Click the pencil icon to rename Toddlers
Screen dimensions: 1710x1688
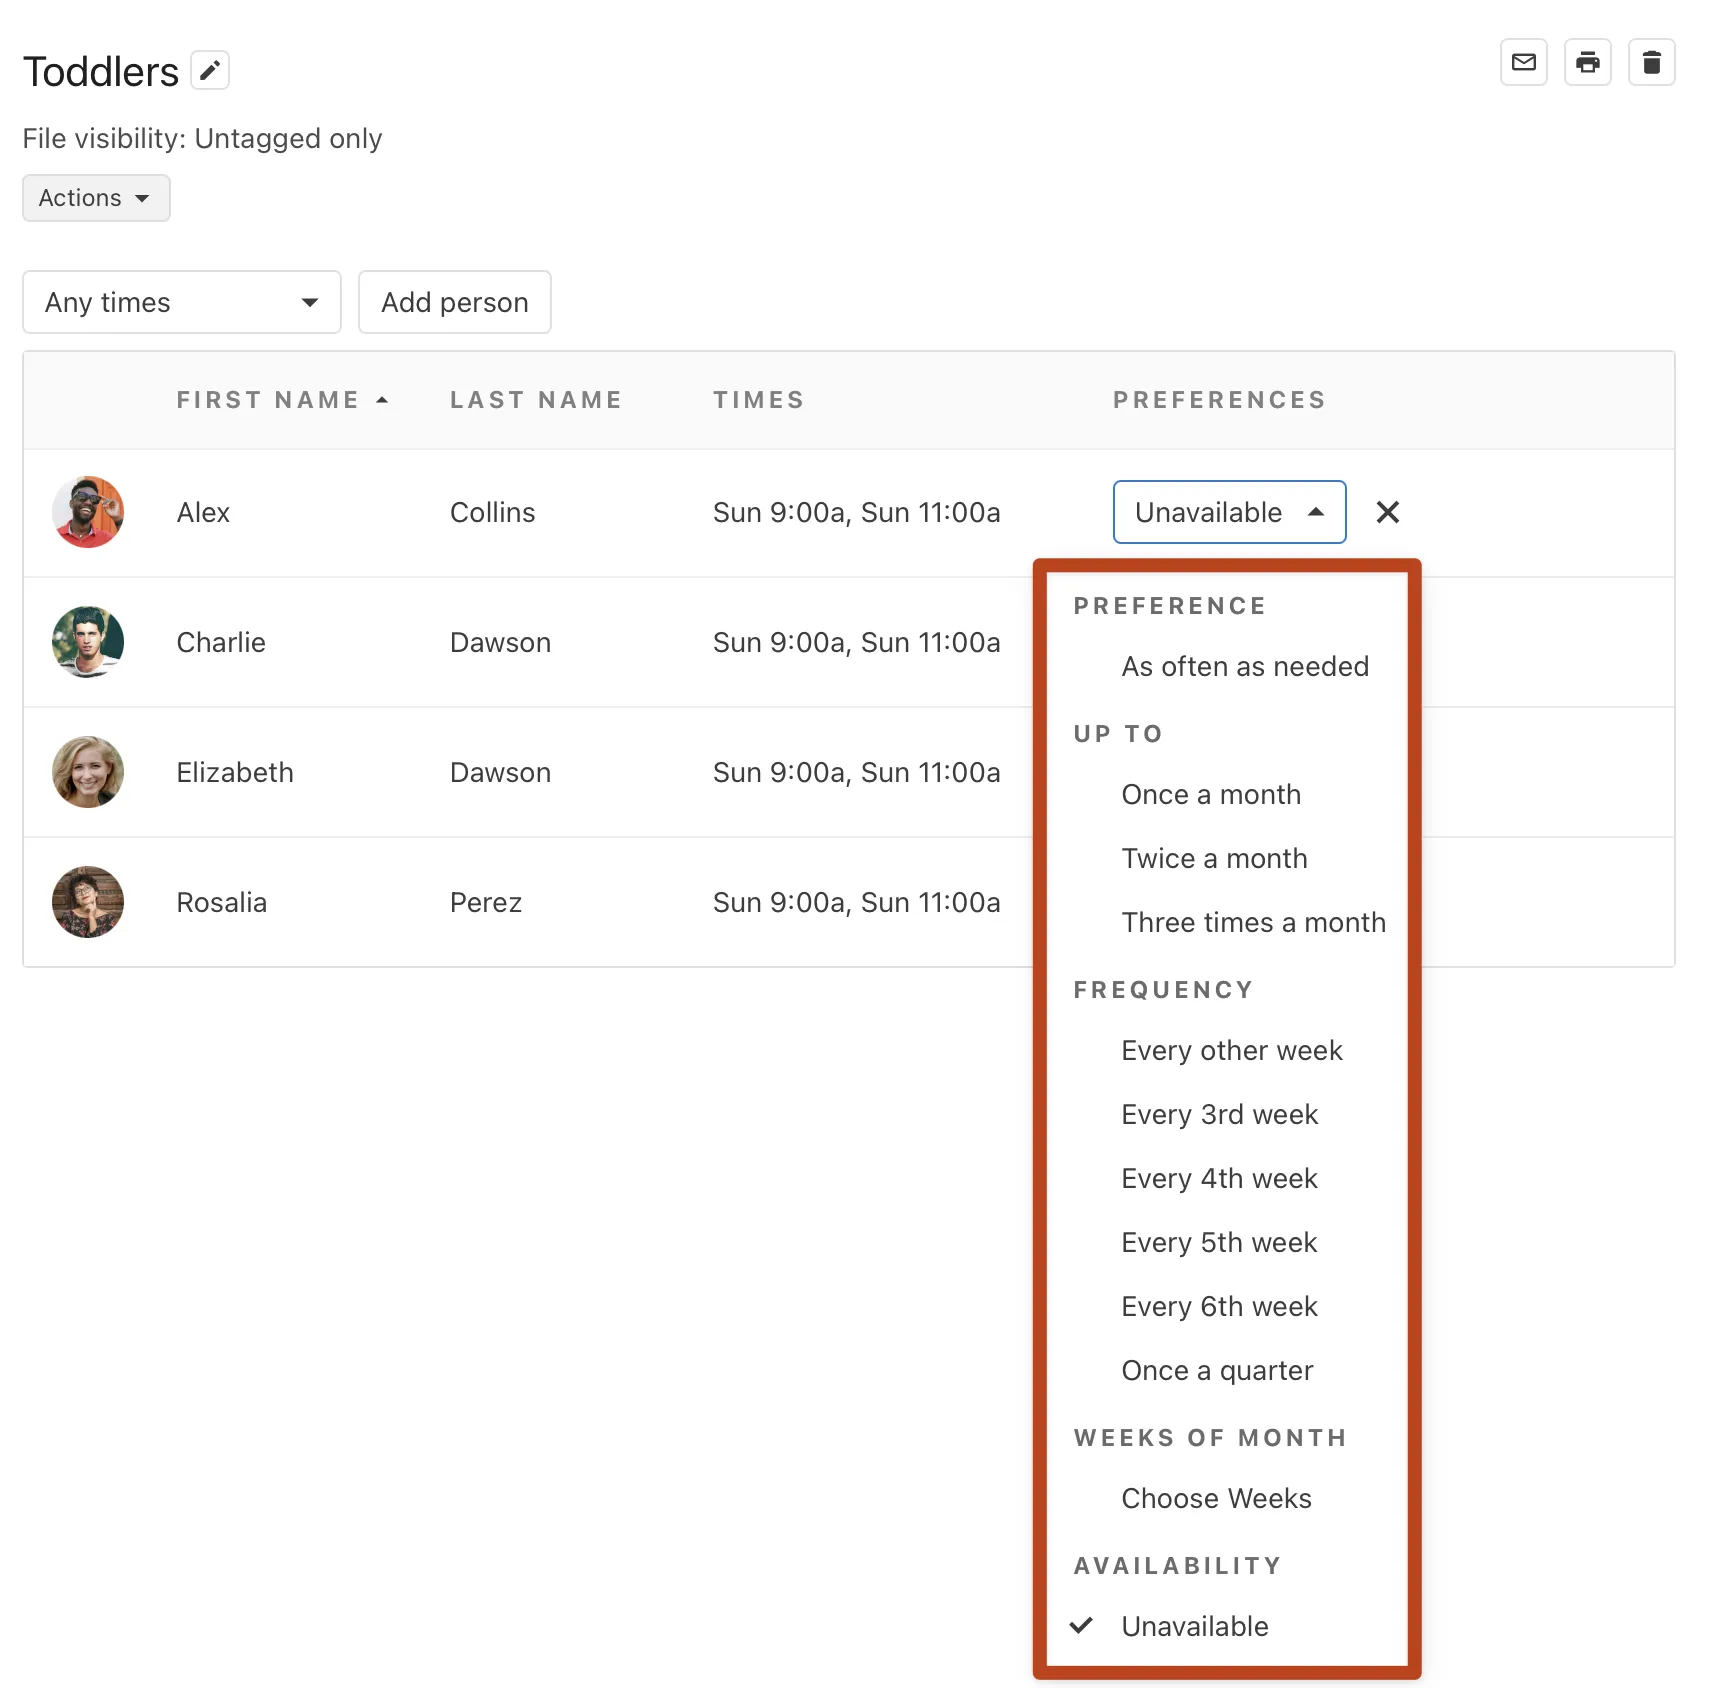[x=210, y=70]
